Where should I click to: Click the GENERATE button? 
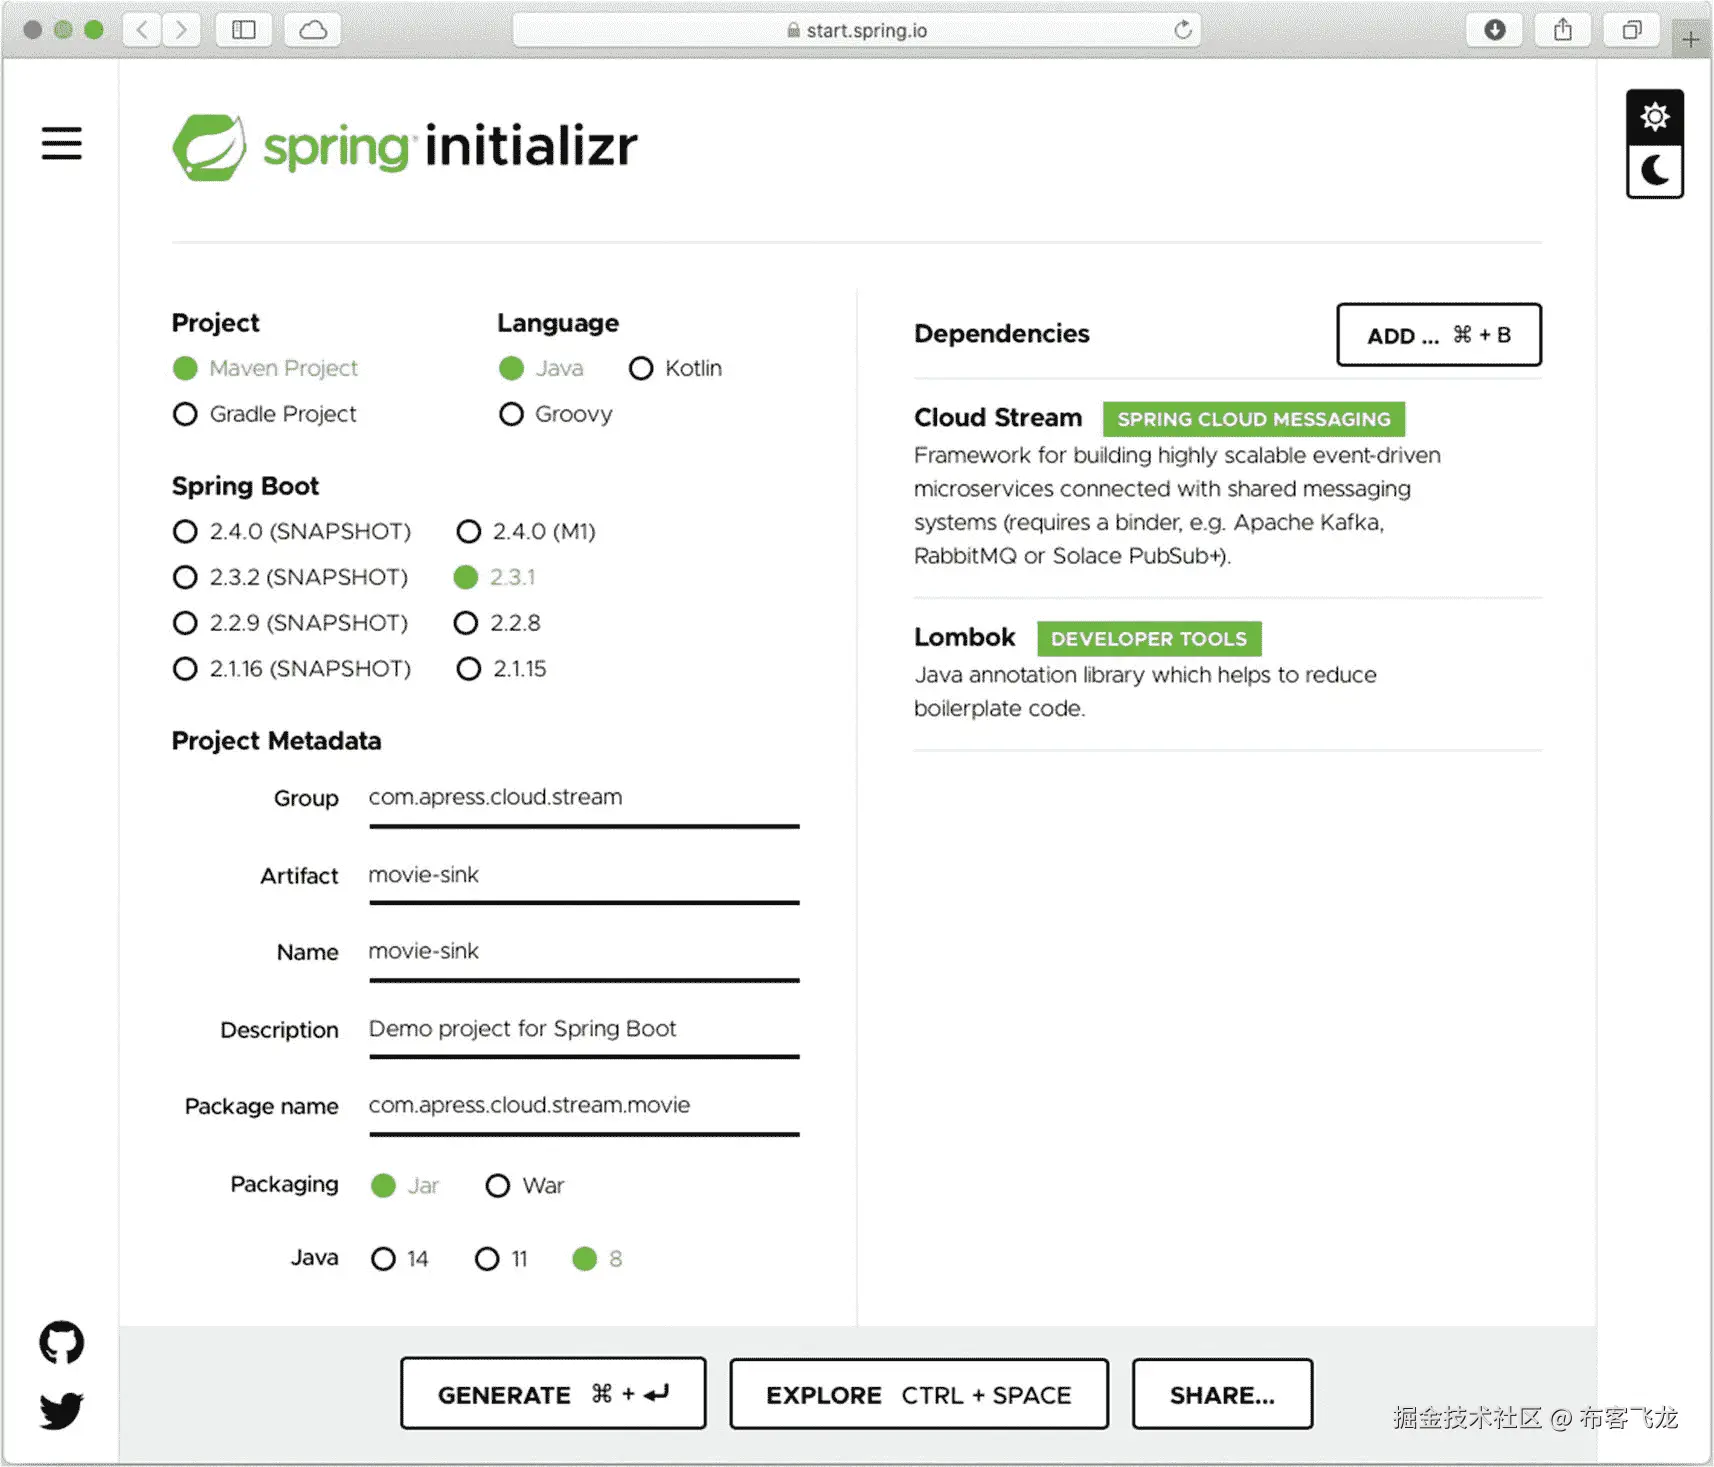pos(553,1393)
